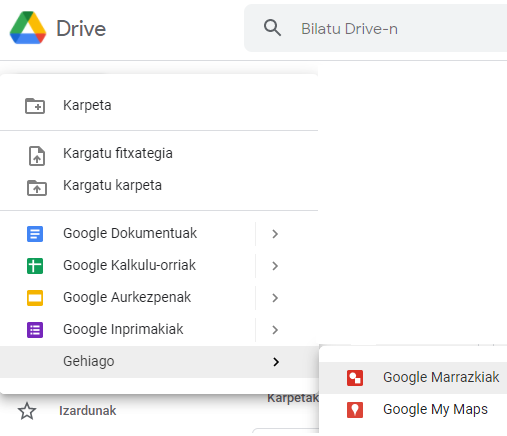Click the Google Drive logo icon
Viewport: 507px width, 436px height.
coord(28,28)
